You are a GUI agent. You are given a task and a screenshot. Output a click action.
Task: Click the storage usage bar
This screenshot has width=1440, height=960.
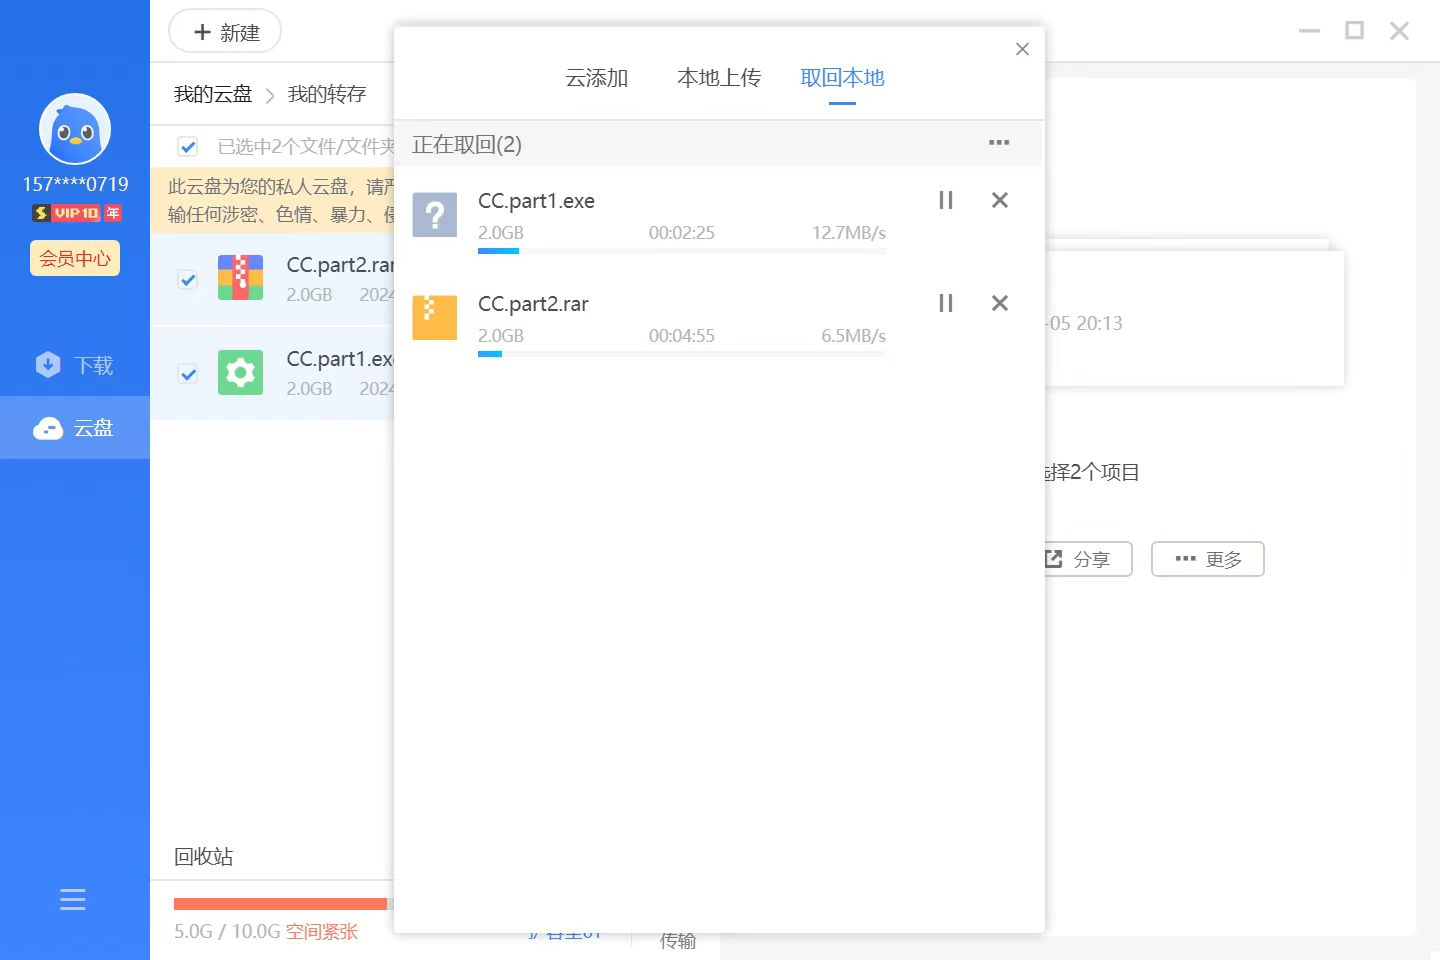point(284,904)
